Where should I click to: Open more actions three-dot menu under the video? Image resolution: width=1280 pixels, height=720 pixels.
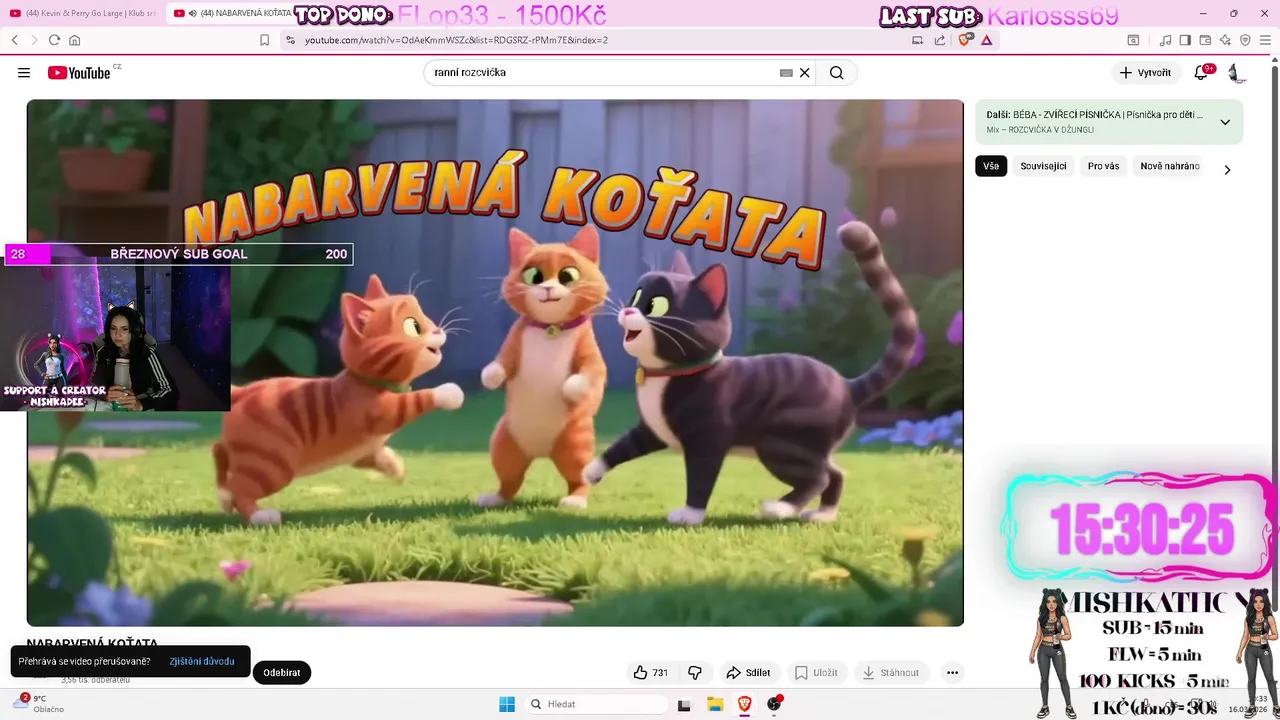point(952,673)
